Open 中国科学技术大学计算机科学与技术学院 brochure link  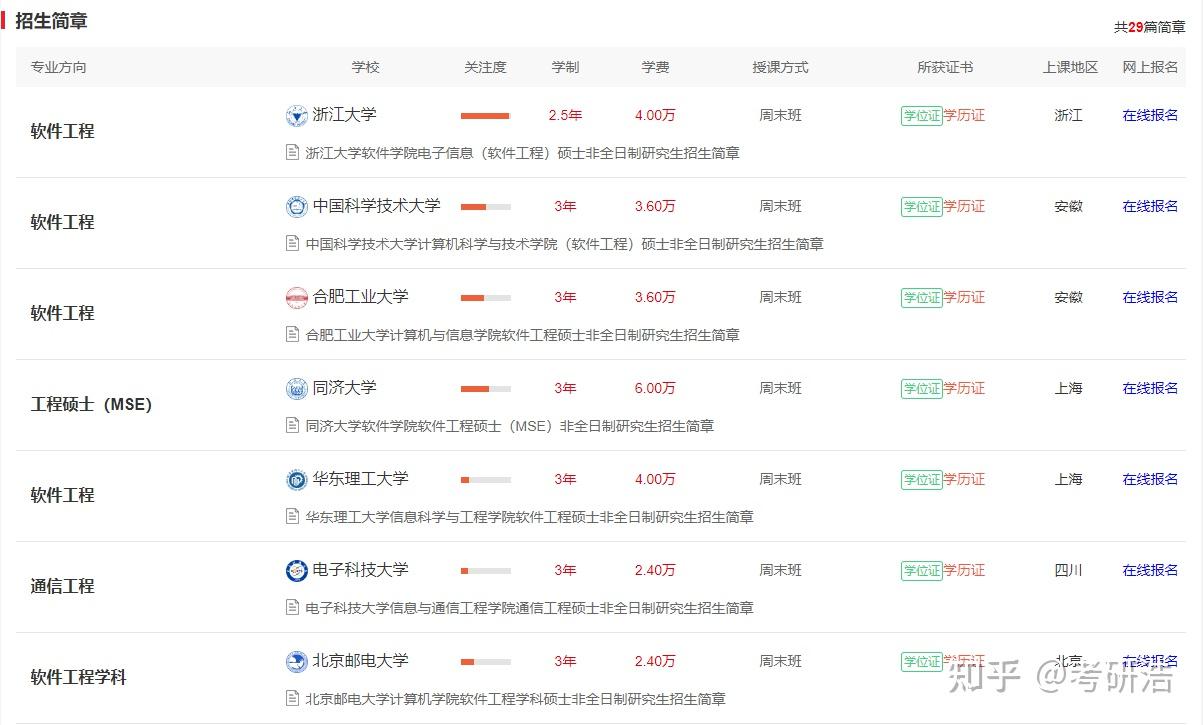(564, 244)
